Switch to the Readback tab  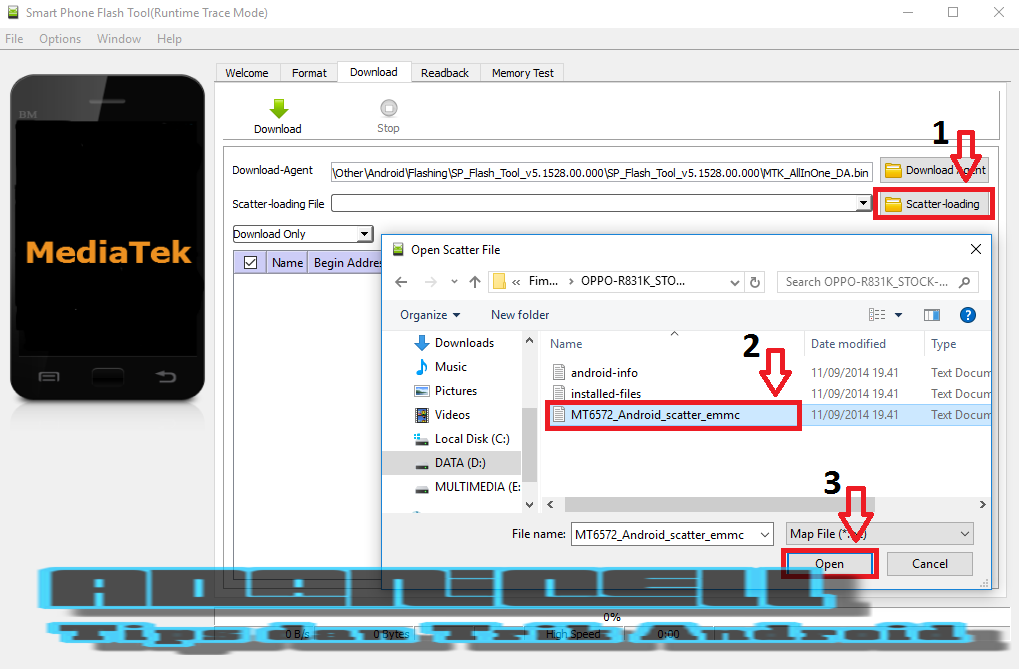click(445, 73)
